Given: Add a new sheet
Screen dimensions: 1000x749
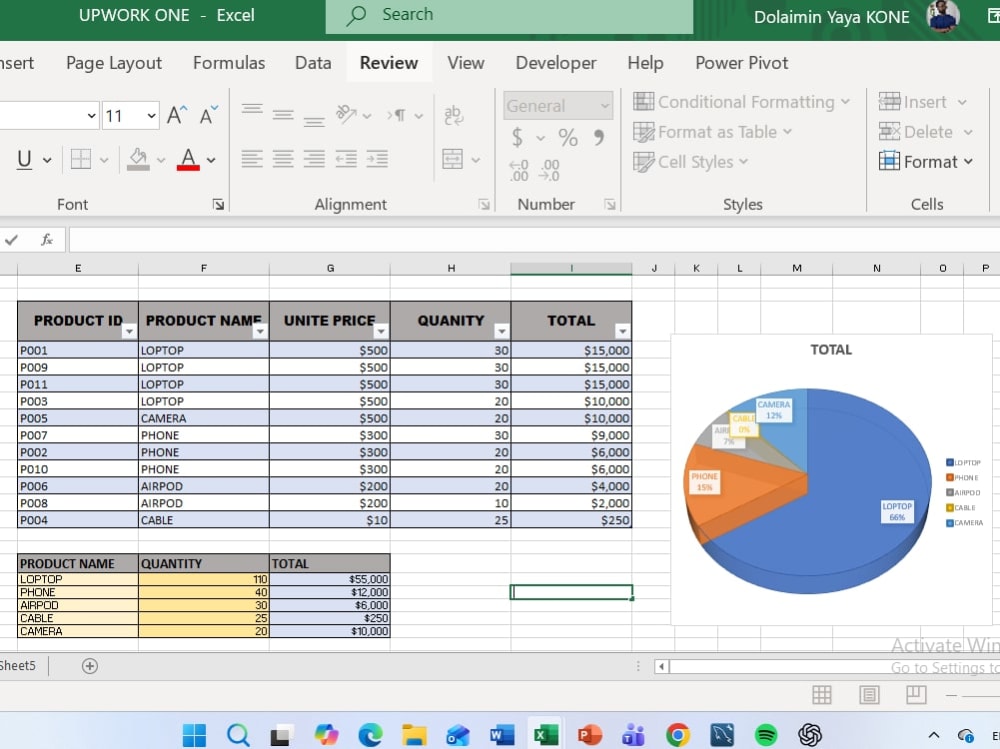Looking at the screenshot, I should tap(90, 666).
